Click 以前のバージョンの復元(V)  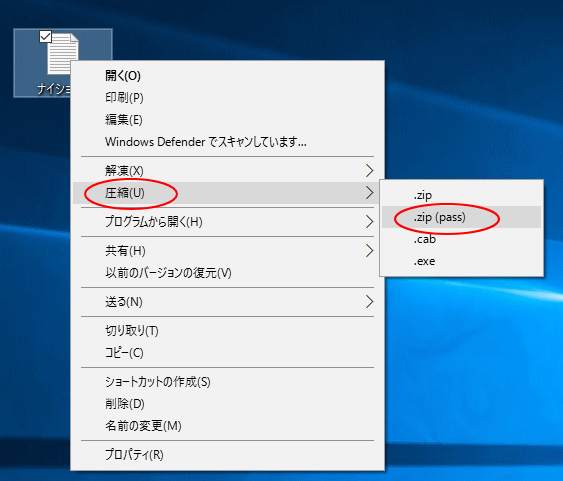pyautogui.click(x=228, y=273)
